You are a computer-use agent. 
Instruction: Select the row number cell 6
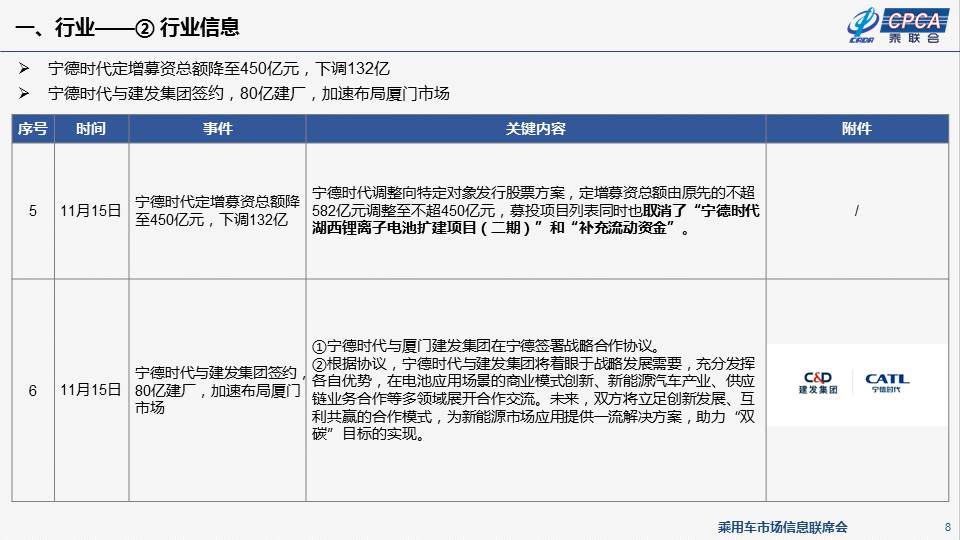point(33,391)
